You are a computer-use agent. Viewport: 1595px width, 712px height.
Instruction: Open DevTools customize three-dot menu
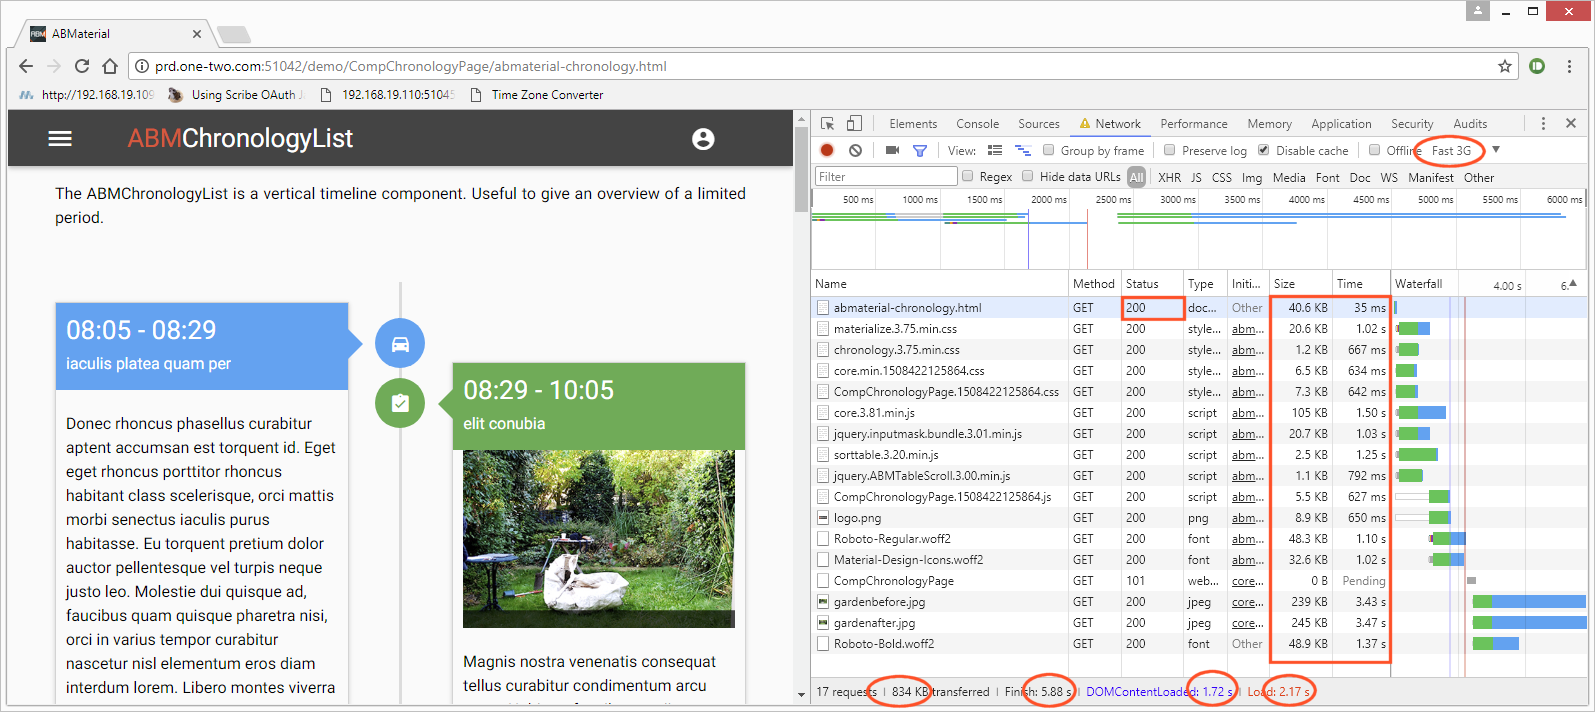coord(1543,123)
